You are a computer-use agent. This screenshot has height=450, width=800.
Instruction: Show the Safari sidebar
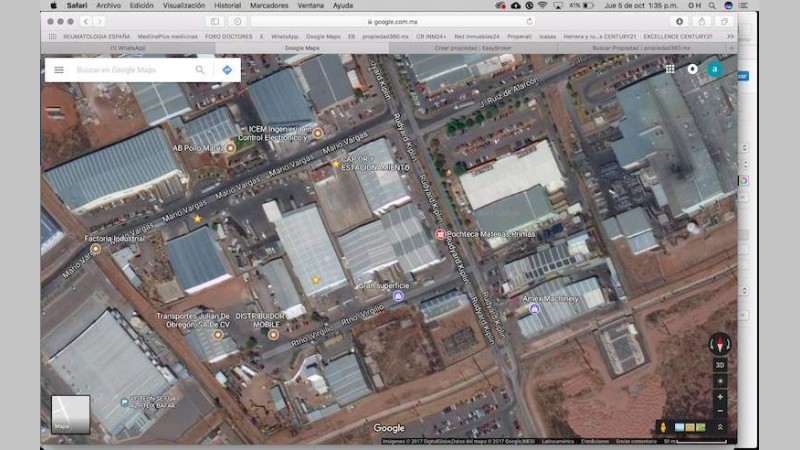click(215, 21)
